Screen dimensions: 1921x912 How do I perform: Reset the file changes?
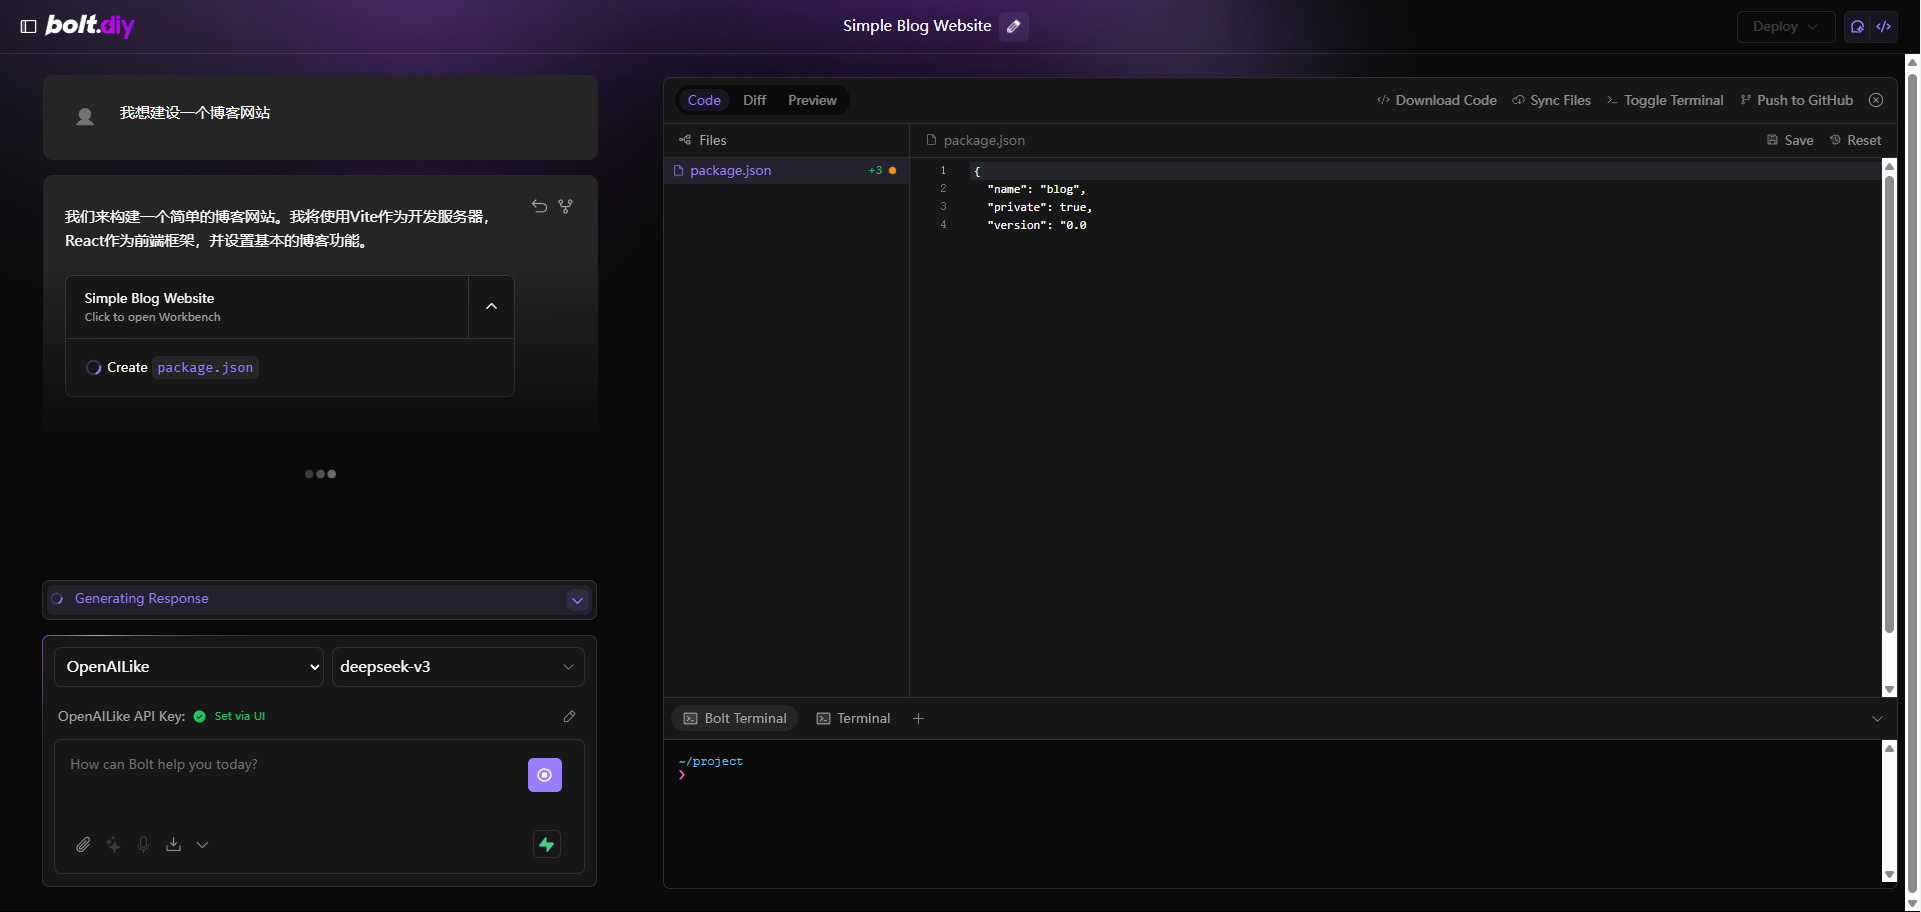tap(1855, 140)
